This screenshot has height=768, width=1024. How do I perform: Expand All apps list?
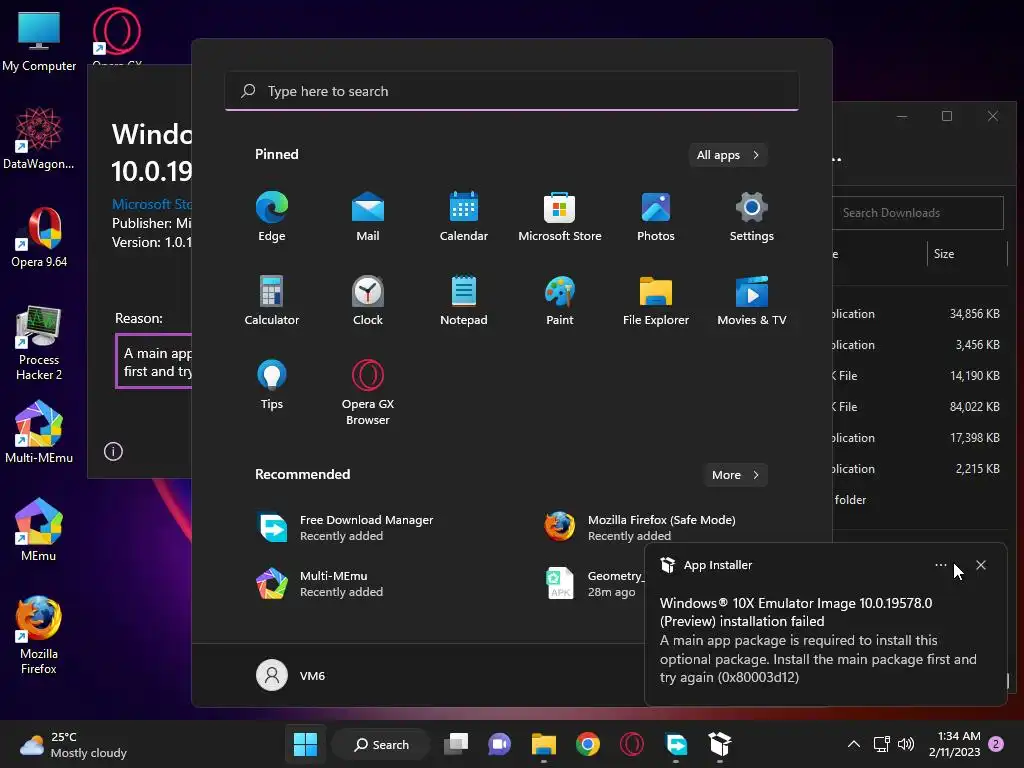click(x=728, y=155)
